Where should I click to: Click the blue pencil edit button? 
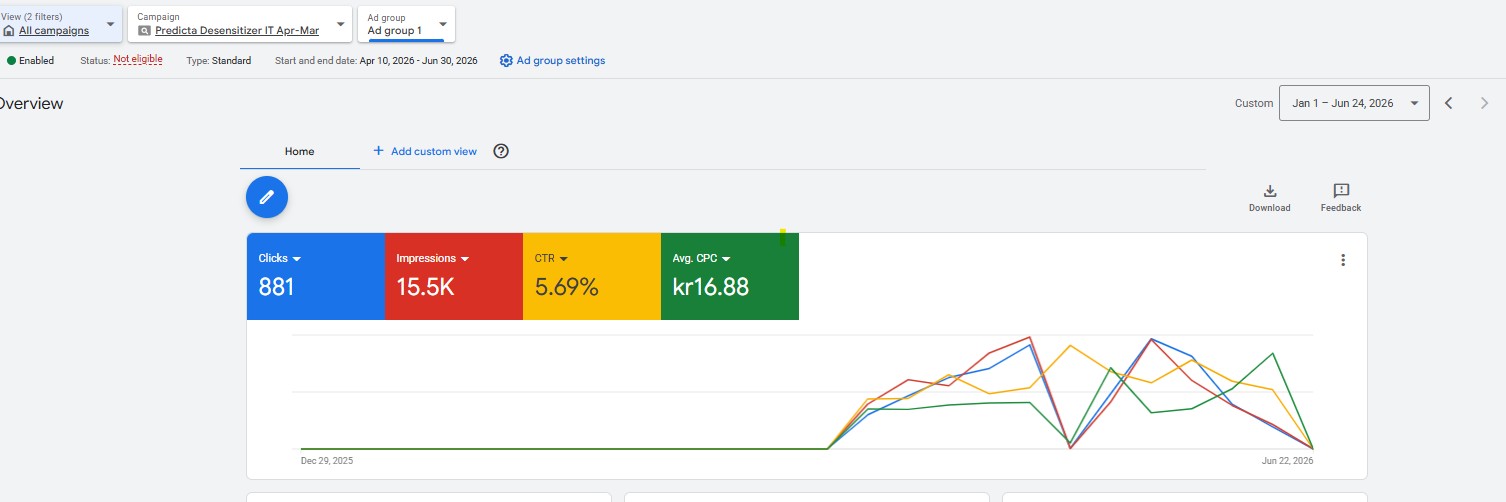point(267,197)
